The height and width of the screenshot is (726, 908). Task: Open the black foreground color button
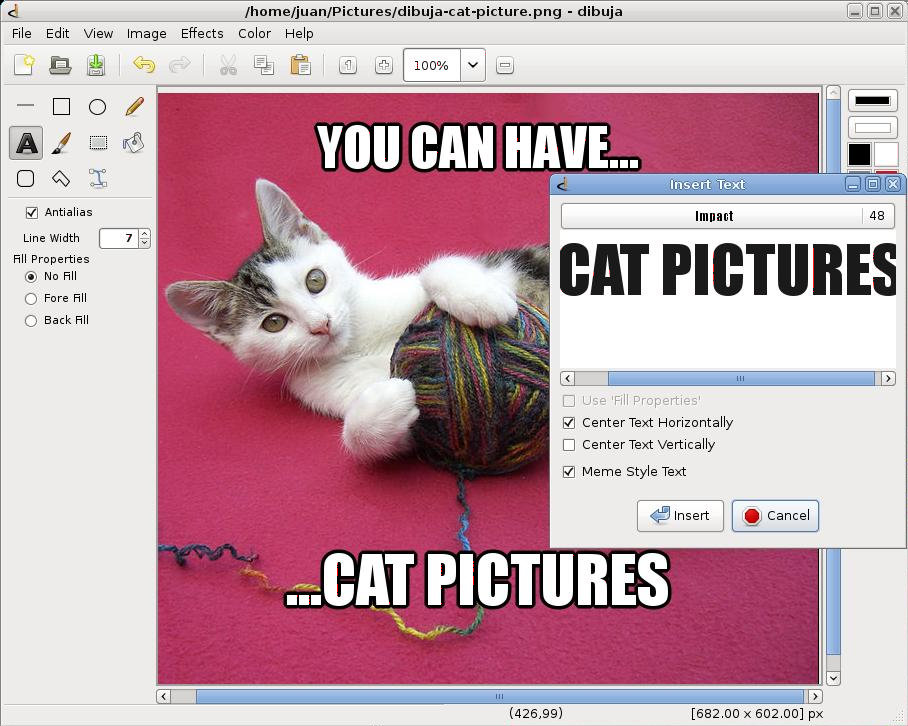point(873,101)
